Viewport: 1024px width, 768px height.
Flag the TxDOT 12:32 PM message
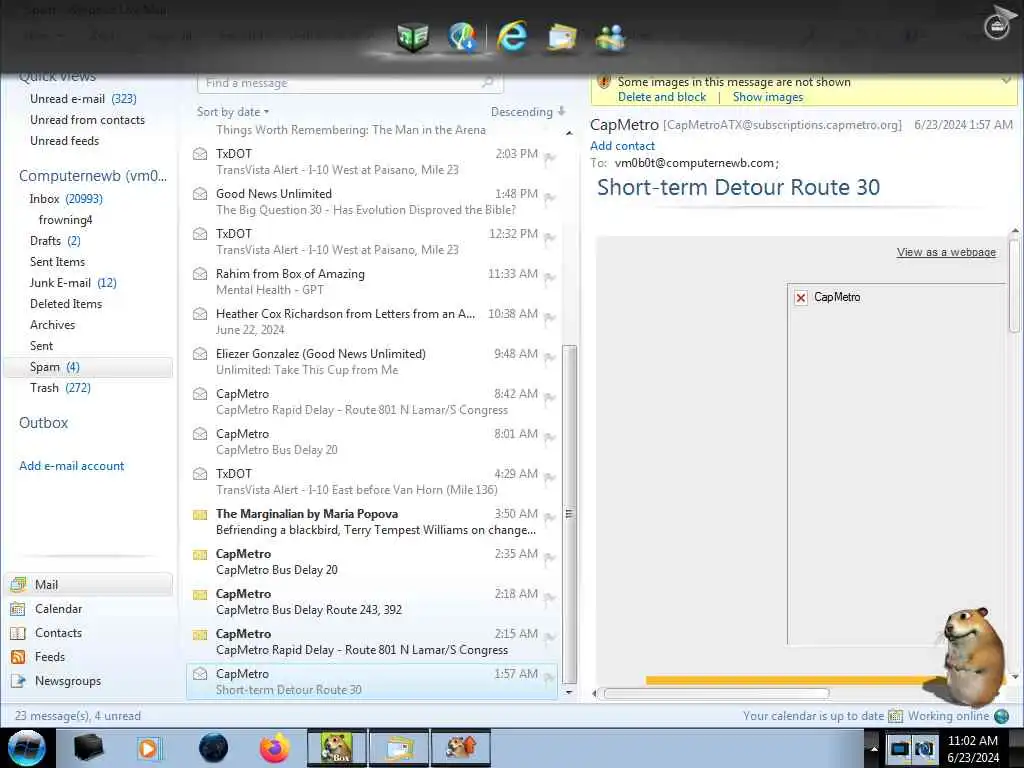click(x=550, y=238)
